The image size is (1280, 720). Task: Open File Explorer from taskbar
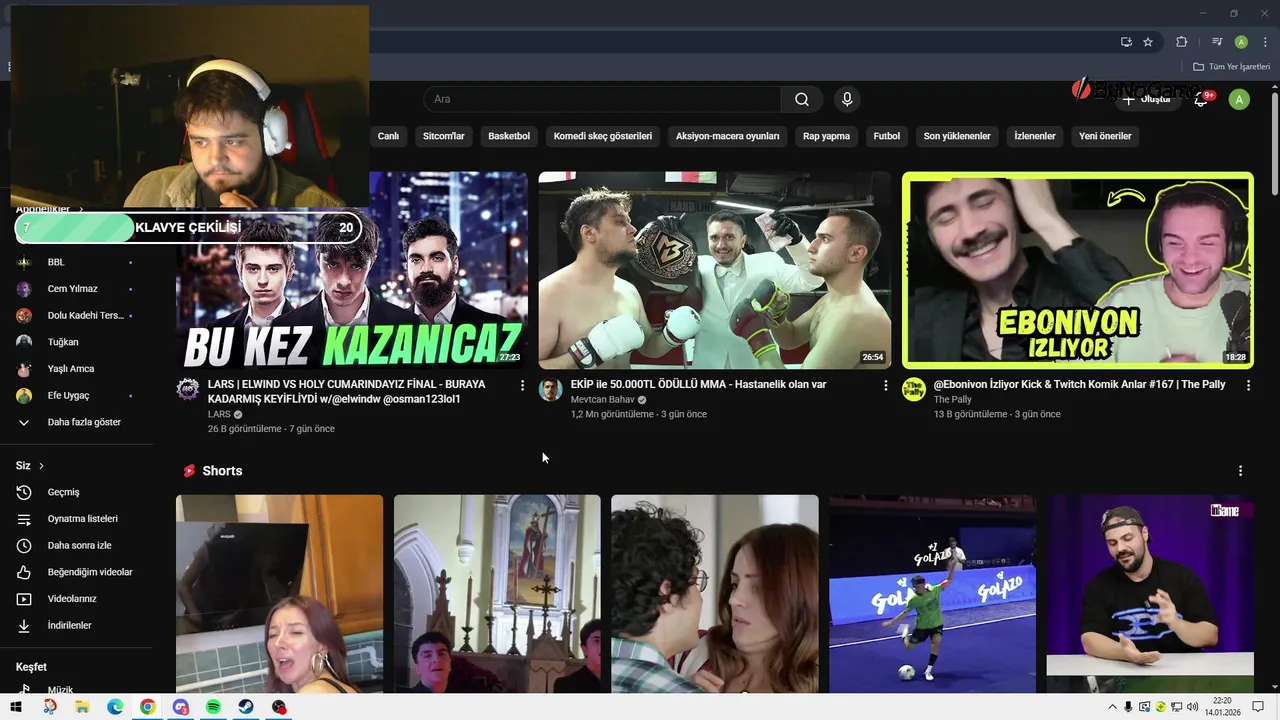point(82,707)
